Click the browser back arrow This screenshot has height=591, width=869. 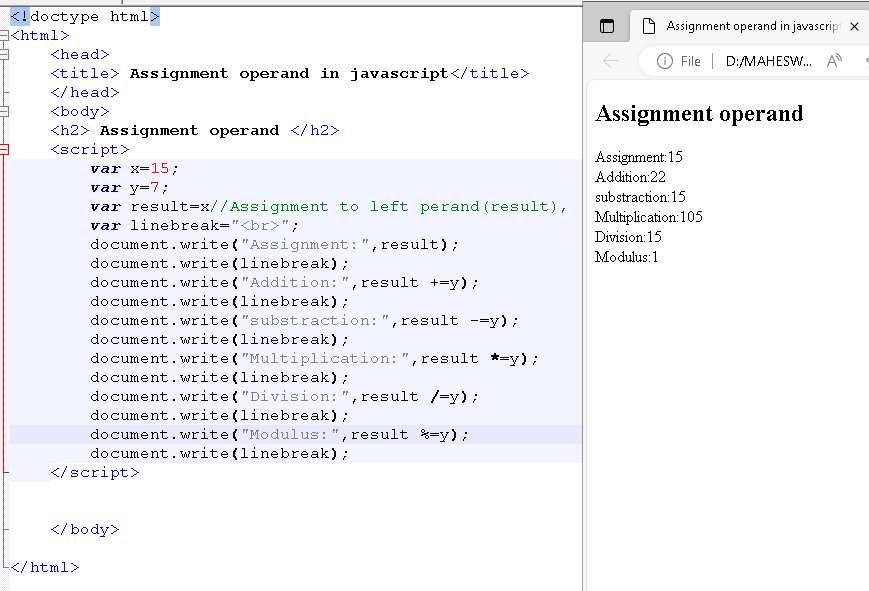(x=611, y=61)
